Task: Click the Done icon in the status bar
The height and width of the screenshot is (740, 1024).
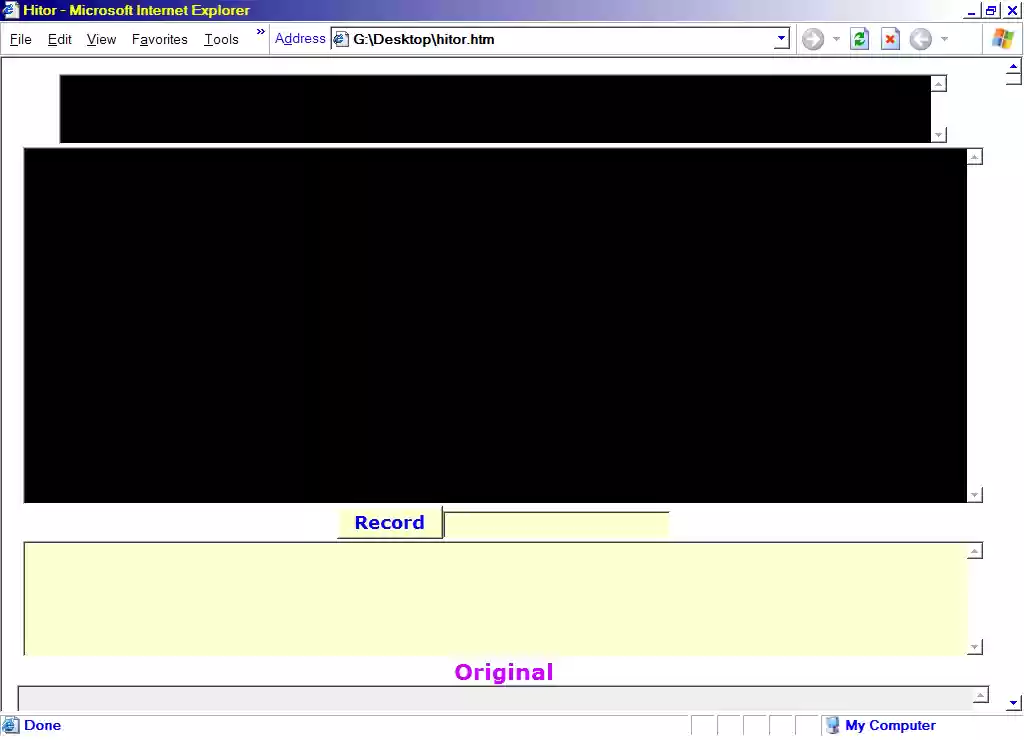Action: pos(12,725)
